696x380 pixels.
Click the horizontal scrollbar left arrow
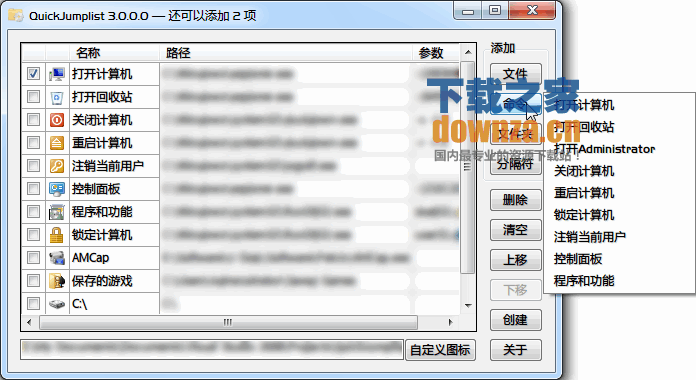point(29,322)
